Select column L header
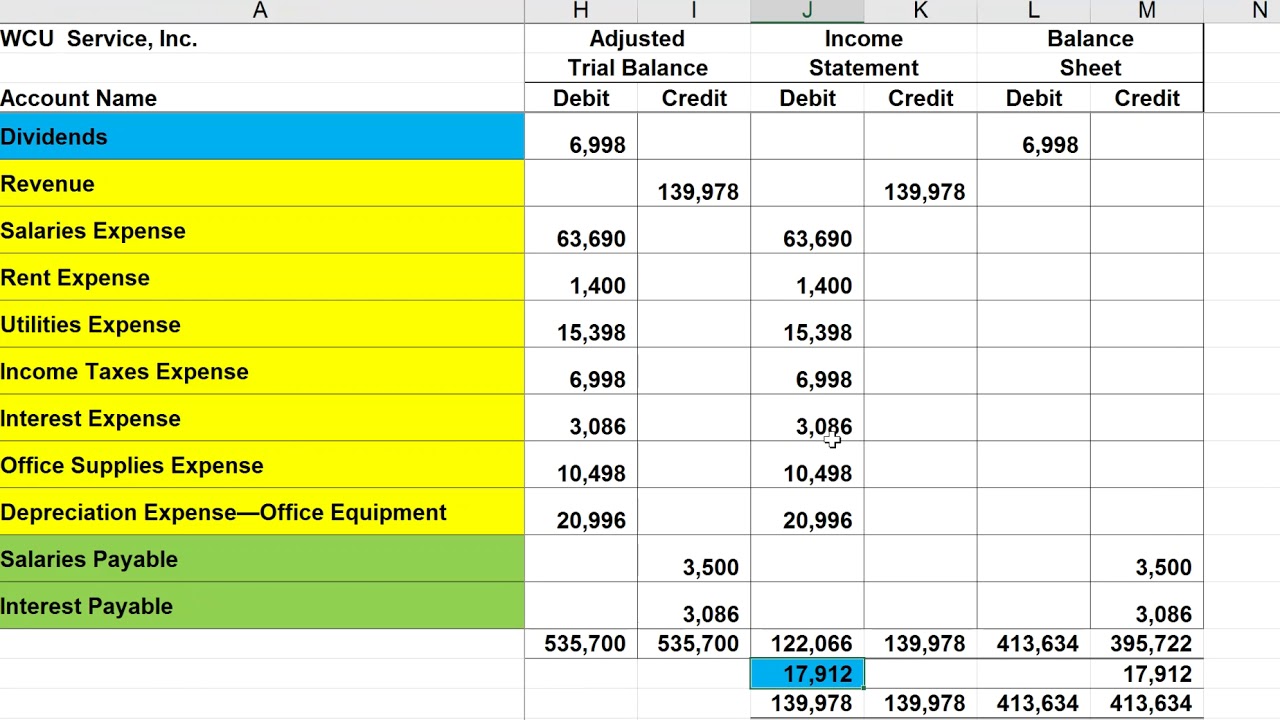This screenshot has width=1280, height=720. [x=1033, y=11]
